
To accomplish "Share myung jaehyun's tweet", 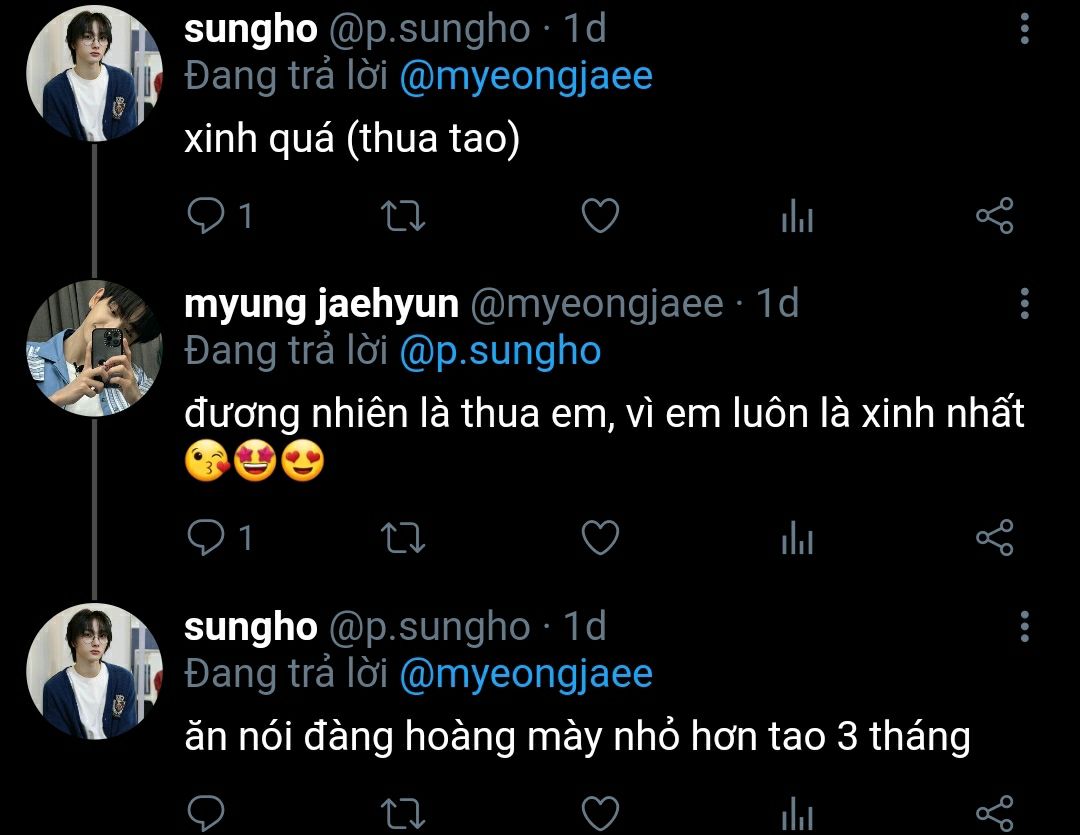I will pyautogui.click(x=995, y=537).
